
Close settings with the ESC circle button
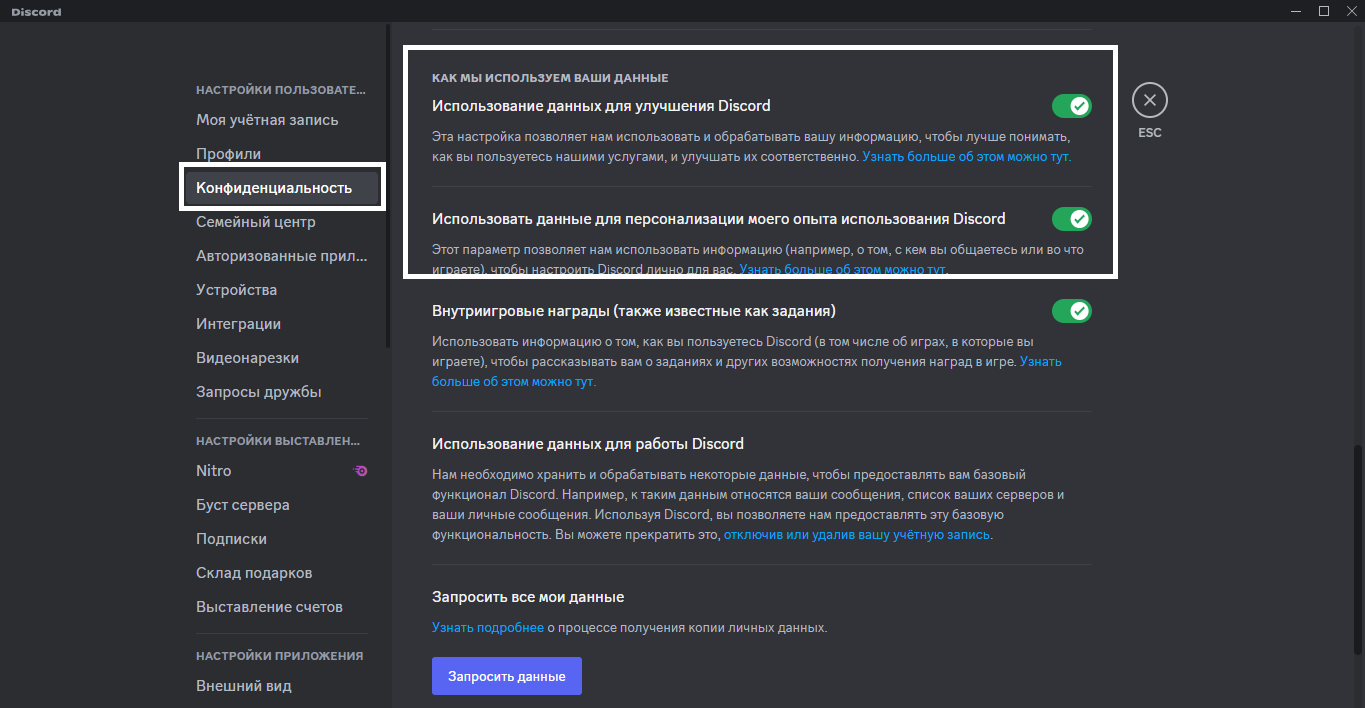[1150, 100]
